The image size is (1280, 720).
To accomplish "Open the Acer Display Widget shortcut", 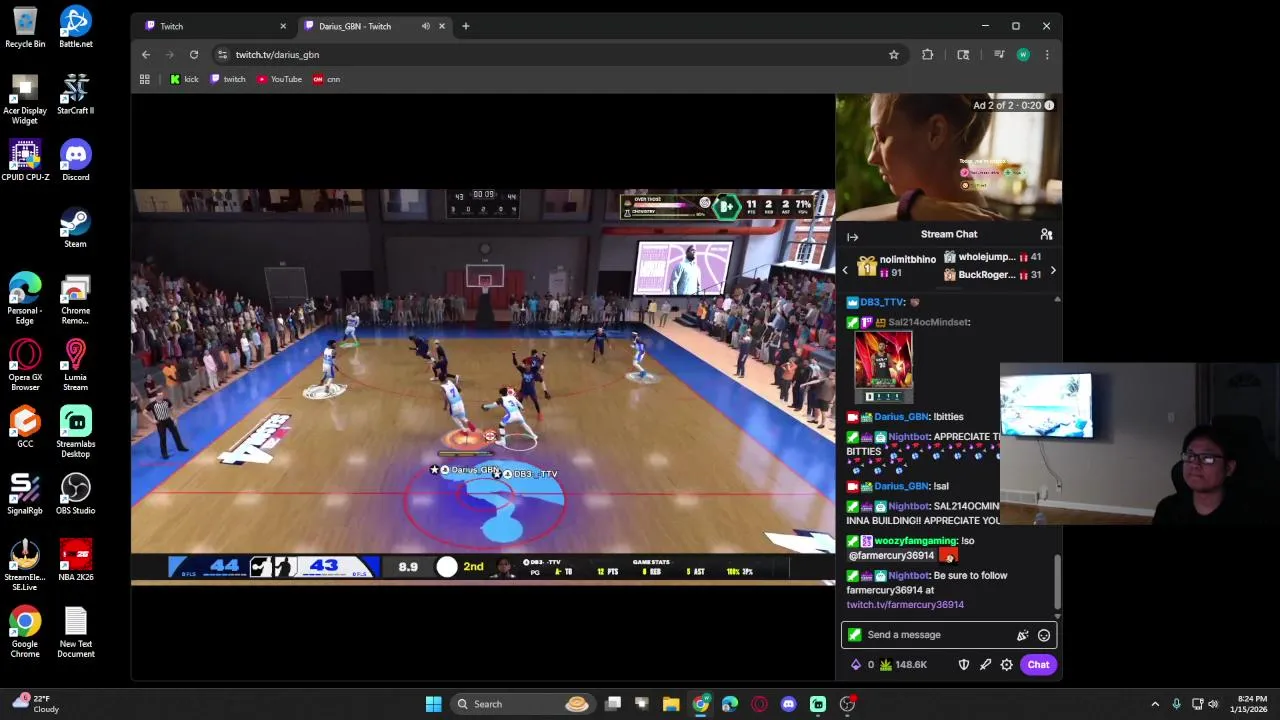I will 25,99.
